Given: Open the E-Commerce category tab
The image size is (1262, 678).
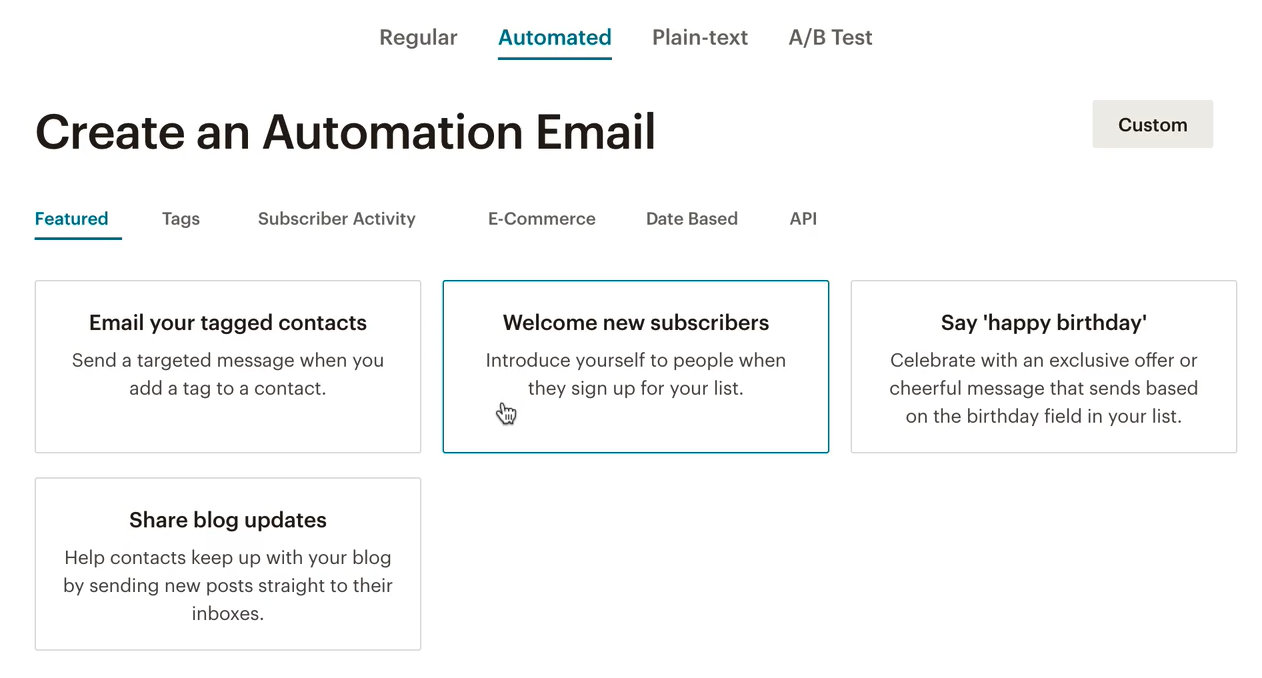Looking at the screenshot, I should [541, 219].
